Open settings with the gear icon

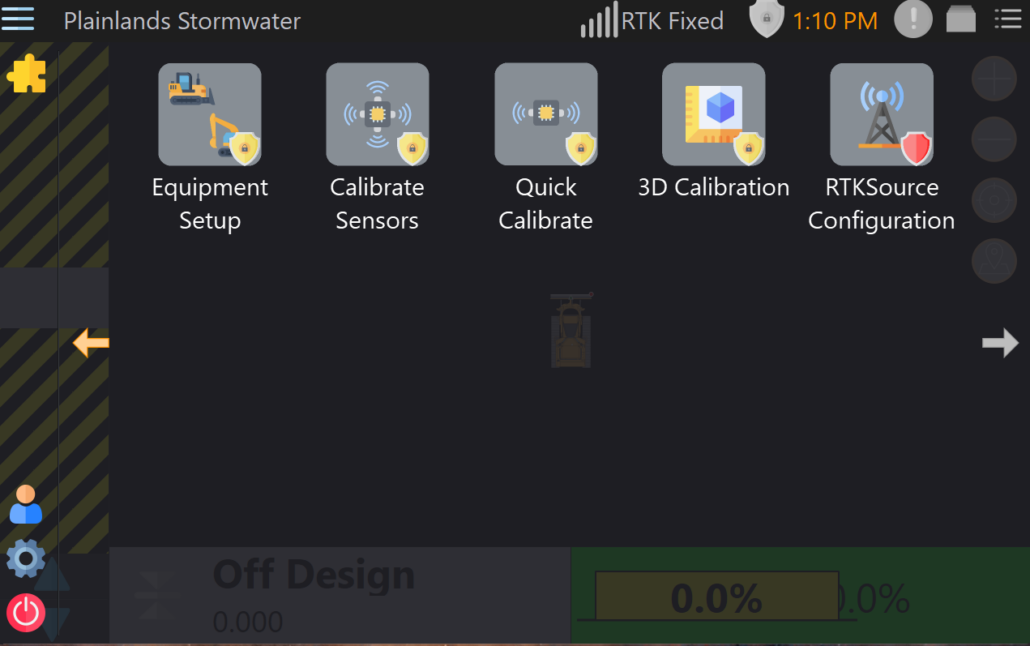coord(26,559)
